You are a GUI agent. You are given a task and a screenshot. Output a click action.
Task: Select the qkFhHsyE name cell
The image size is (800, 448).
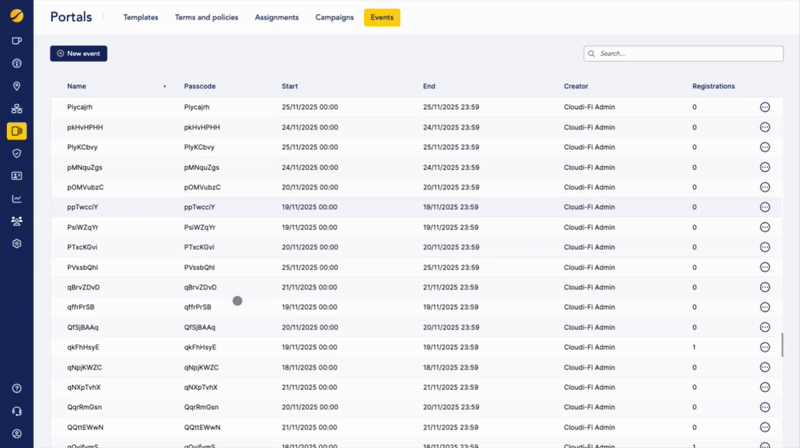83,347
